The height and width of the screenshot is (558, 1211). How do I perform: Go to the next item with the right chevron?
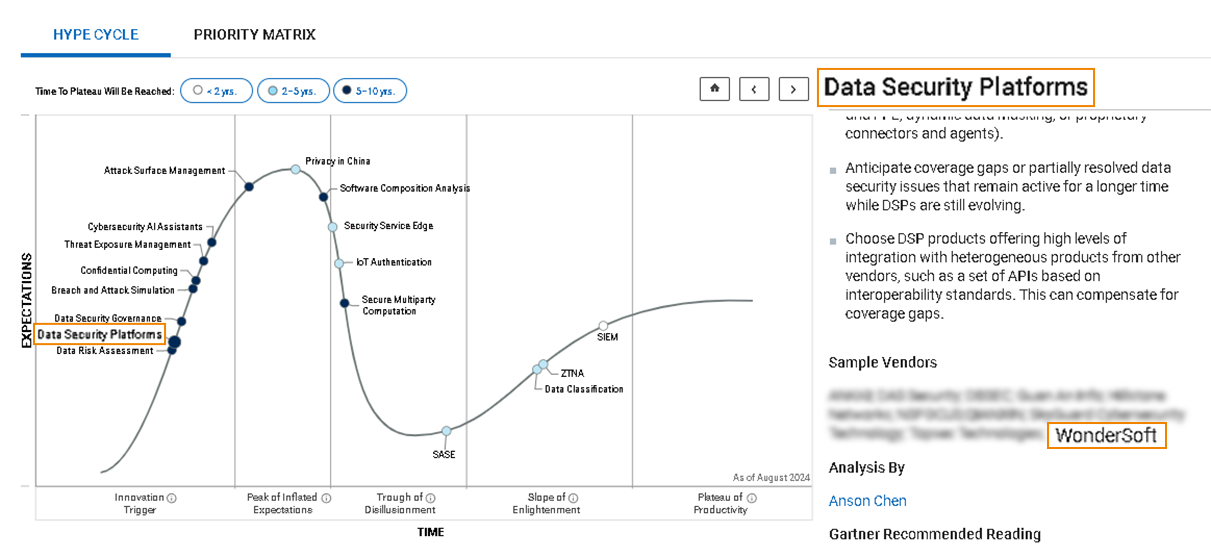[x=793, y=89]
